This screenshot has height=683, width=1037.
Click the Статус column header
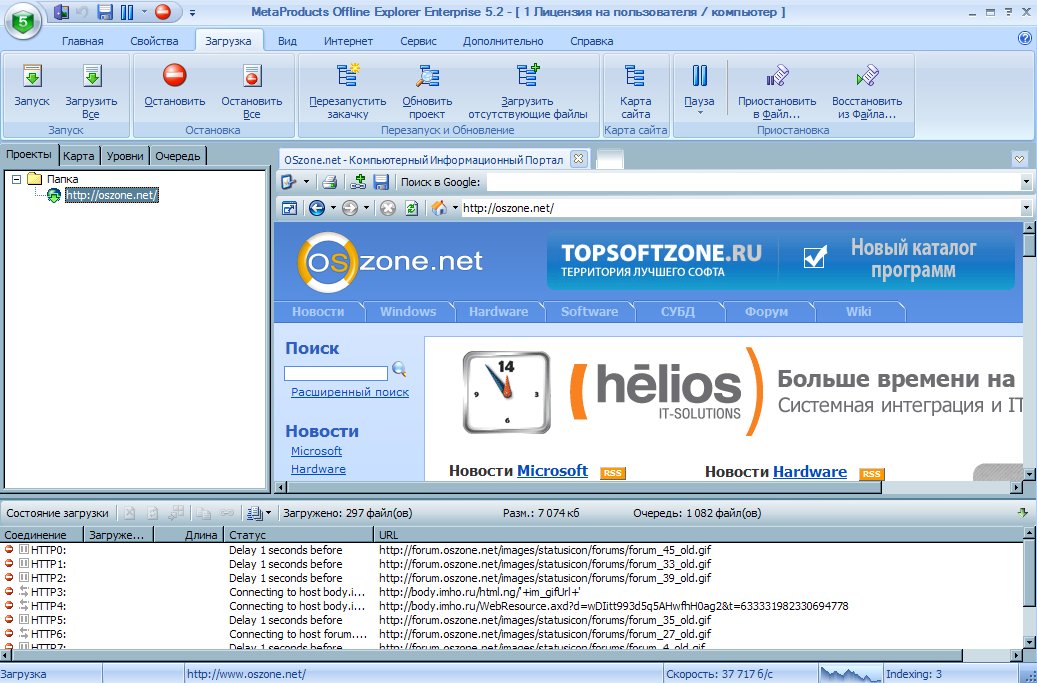(x=299, y=535)
